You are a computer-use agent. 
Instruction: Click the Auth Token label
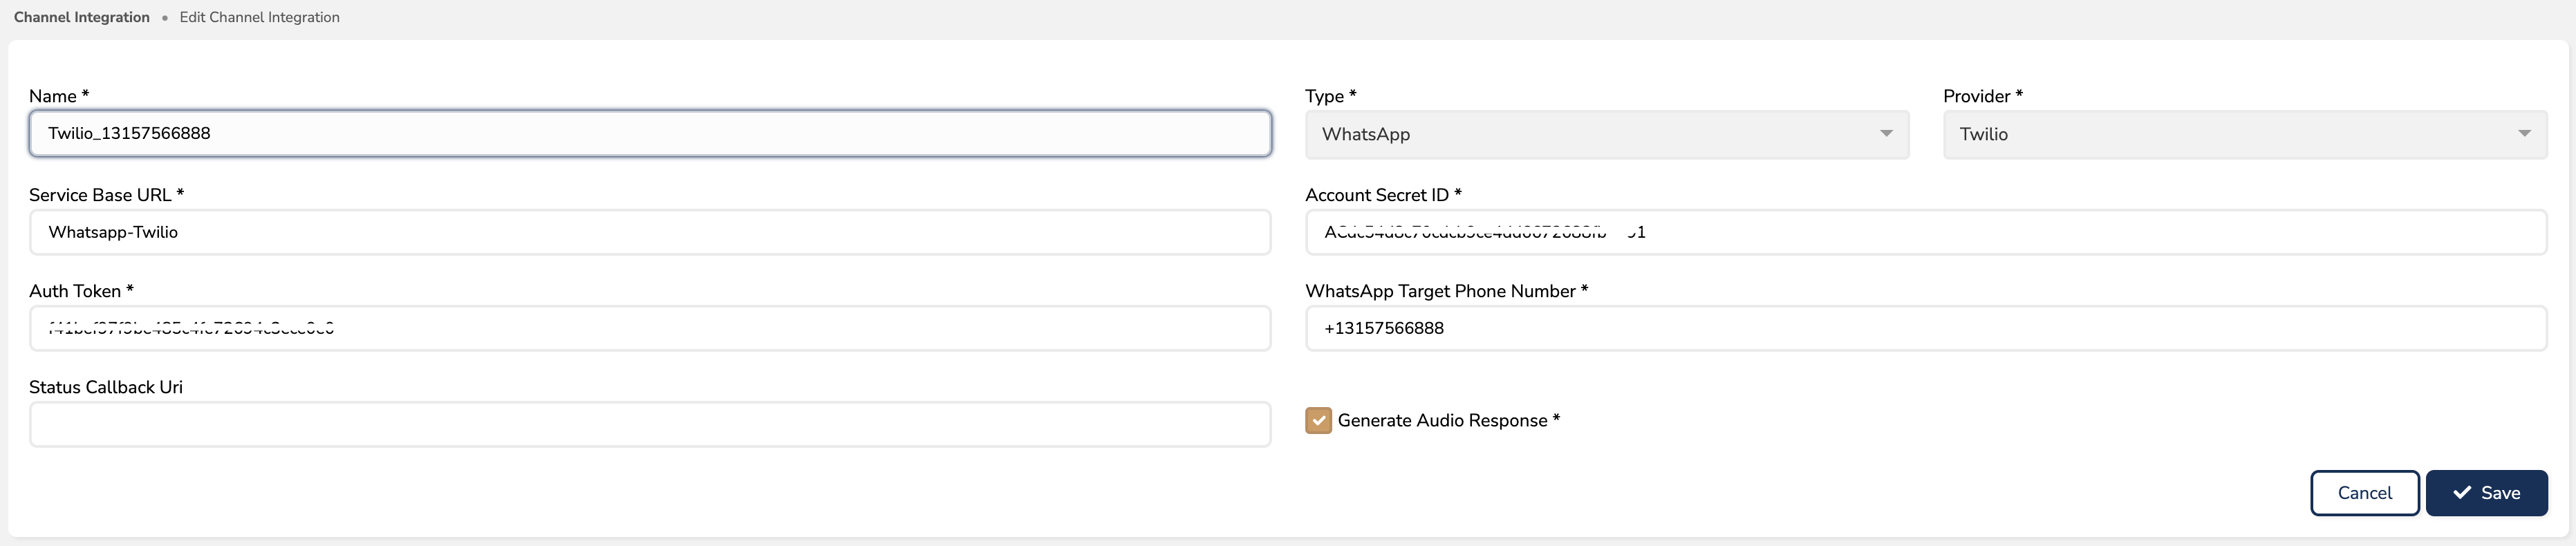tap(75, 291)
